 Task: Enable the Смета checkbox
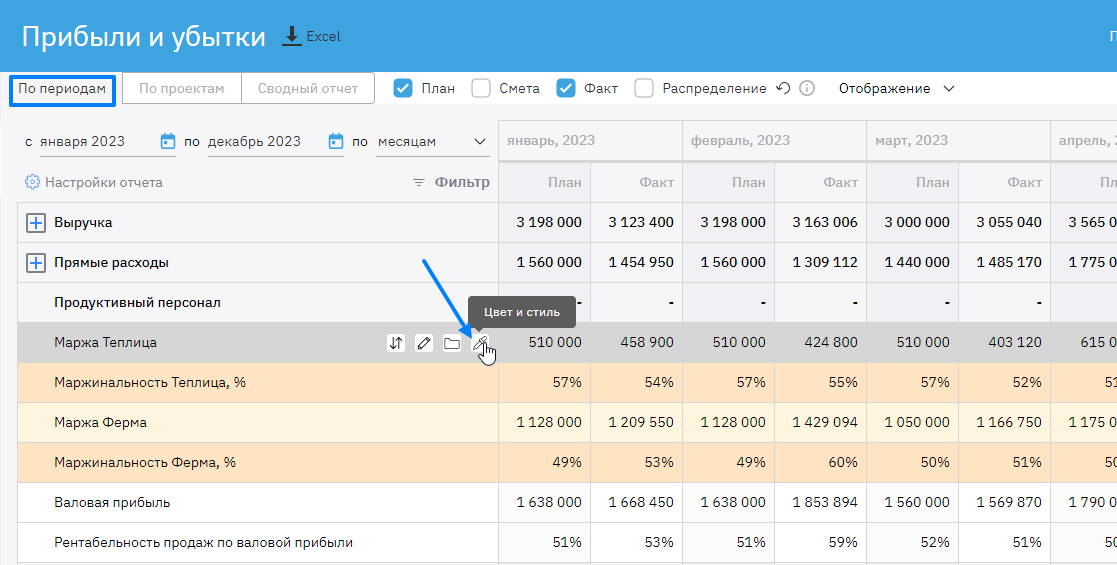click(x=482, y=88)
